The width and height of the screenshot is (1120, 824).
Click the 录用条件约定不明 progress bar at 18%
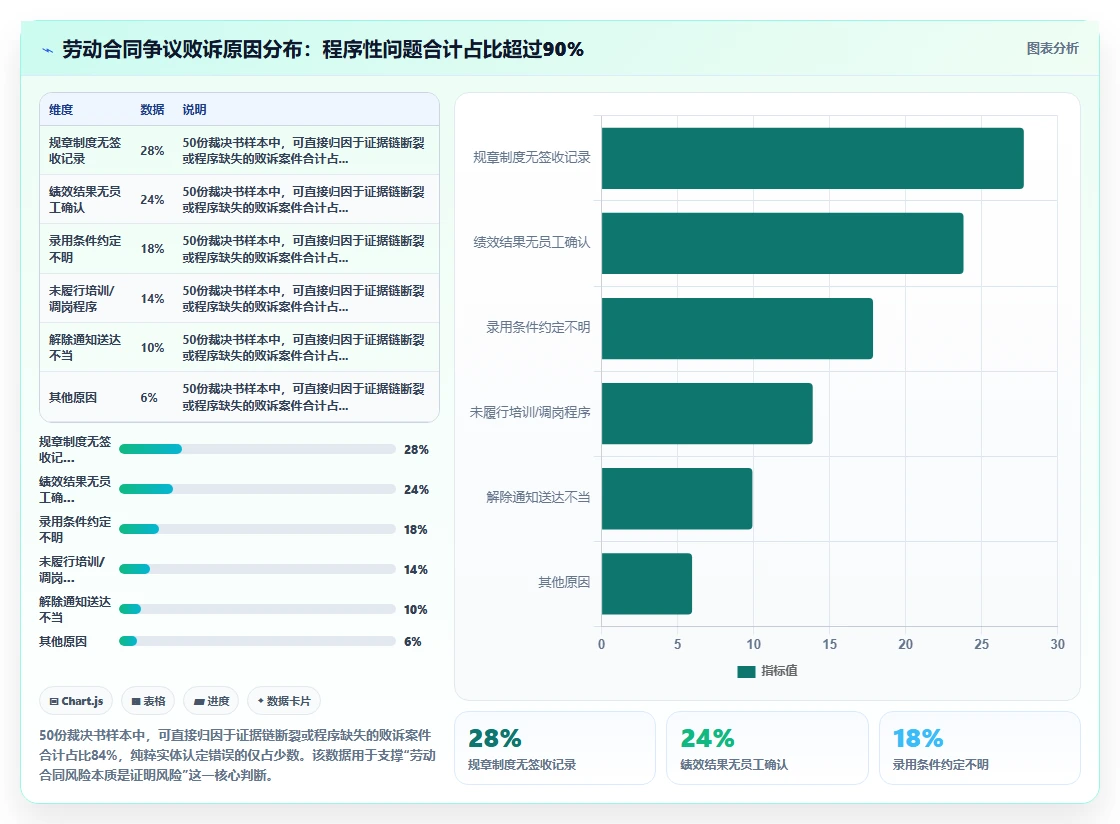pos(257,529)
